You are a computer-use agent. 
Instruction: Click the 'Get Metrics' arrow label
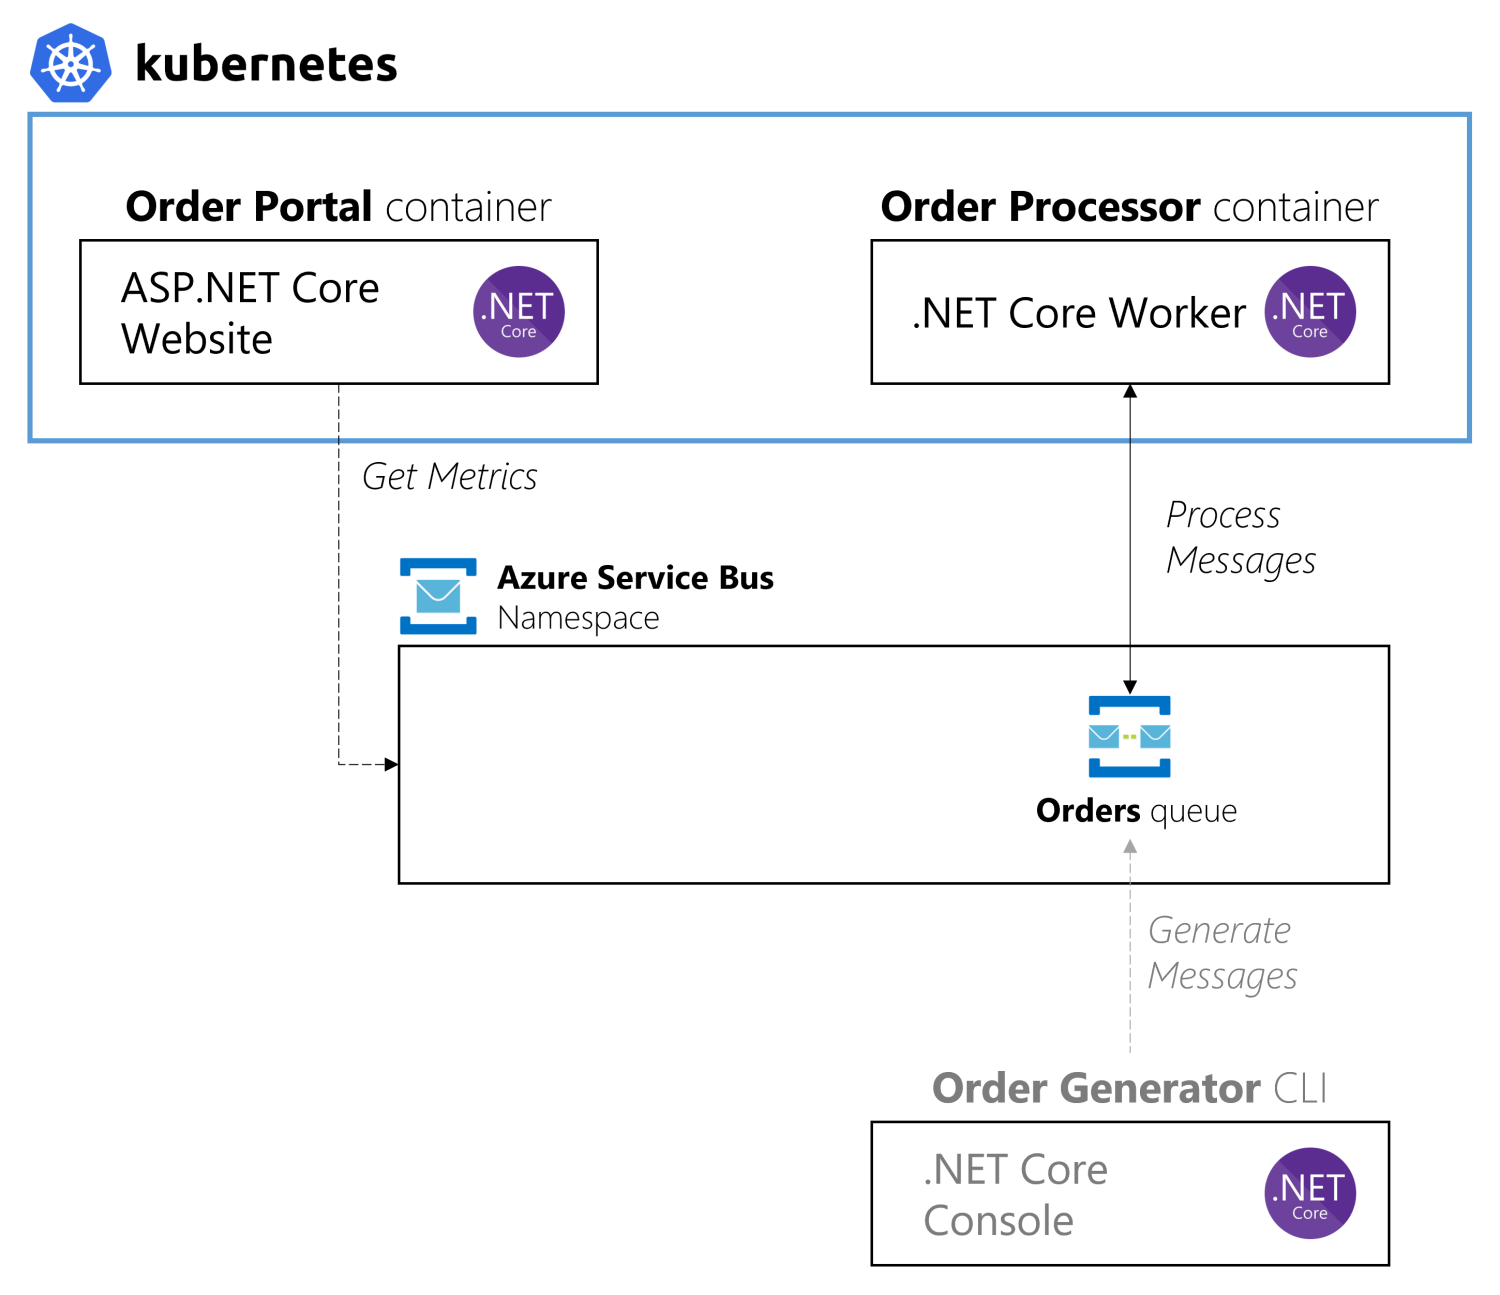(x=450, y=477)
